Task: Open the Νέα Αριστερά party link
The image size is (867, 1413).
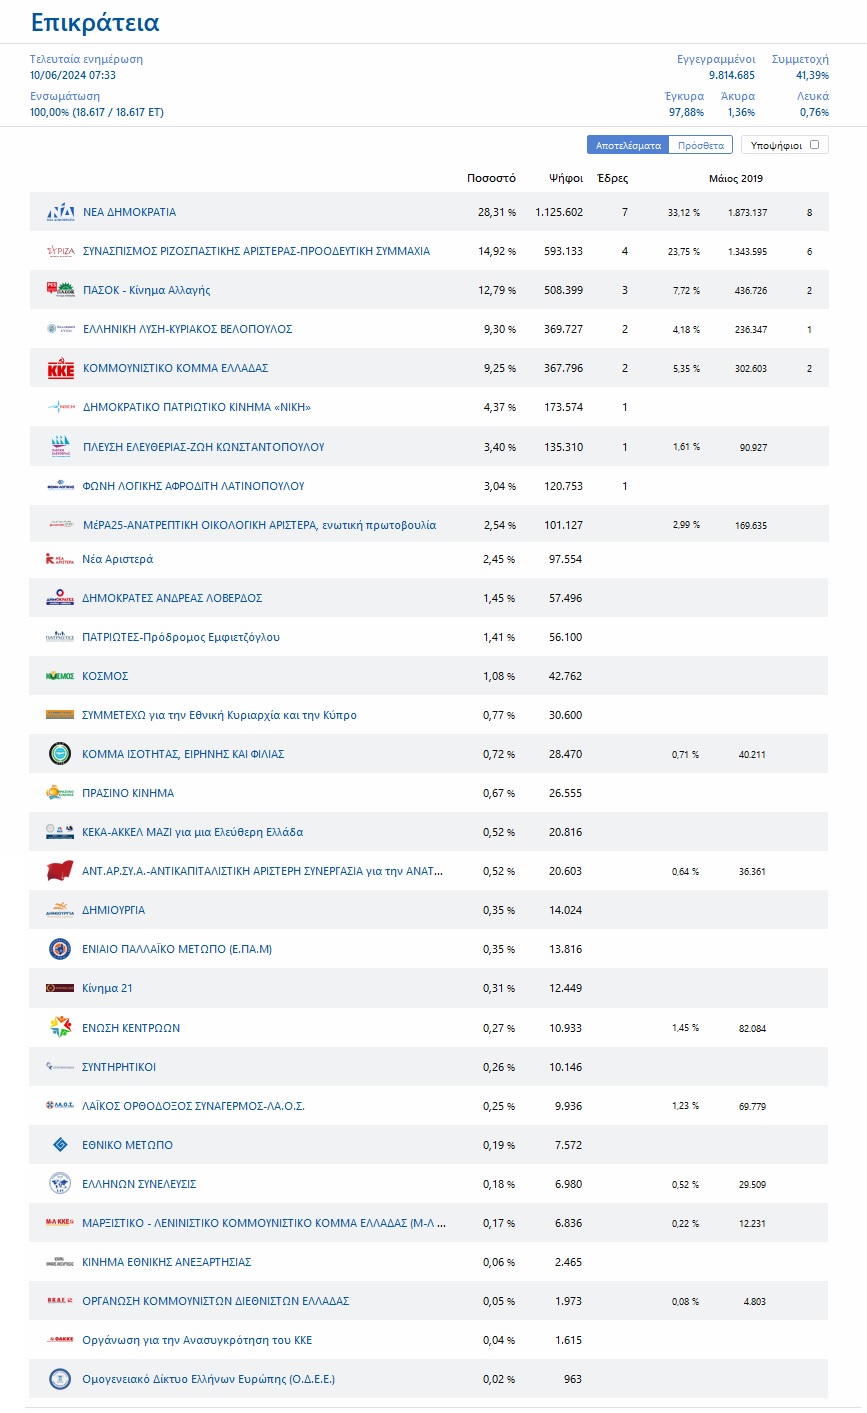Action: tap(118, 559)
